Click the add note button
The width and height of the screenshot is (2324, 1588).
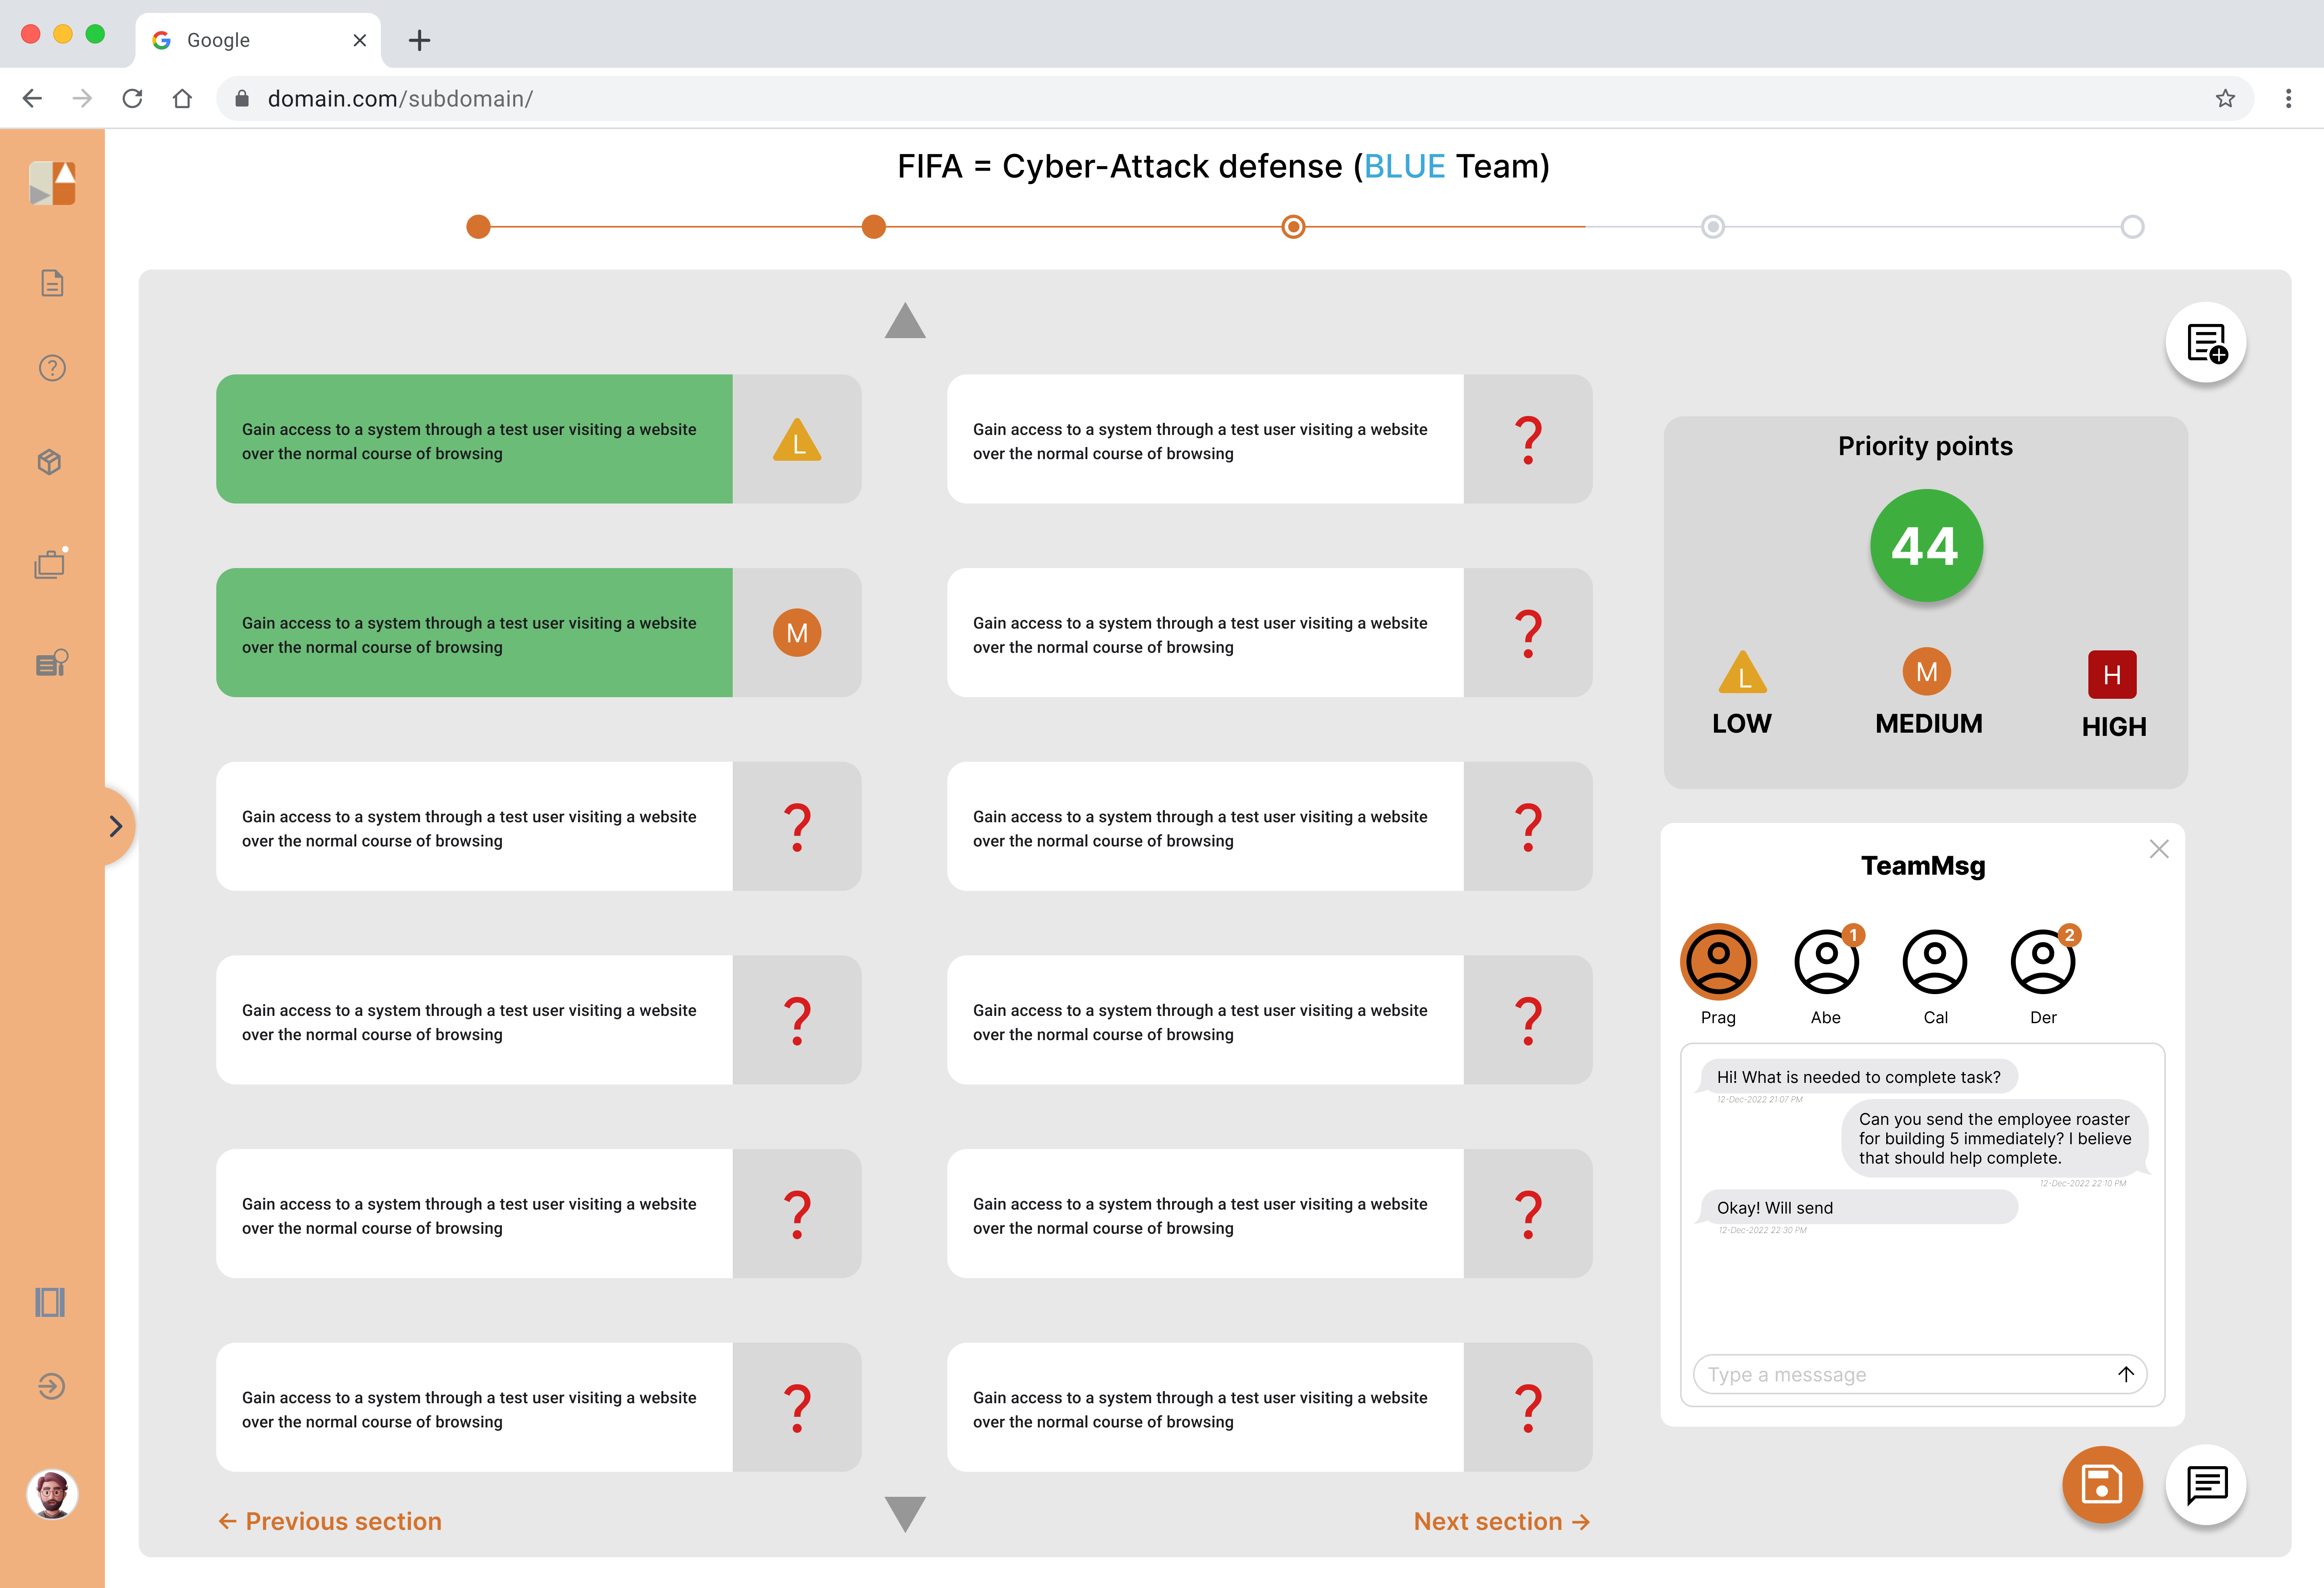(x=2206, y=343)
